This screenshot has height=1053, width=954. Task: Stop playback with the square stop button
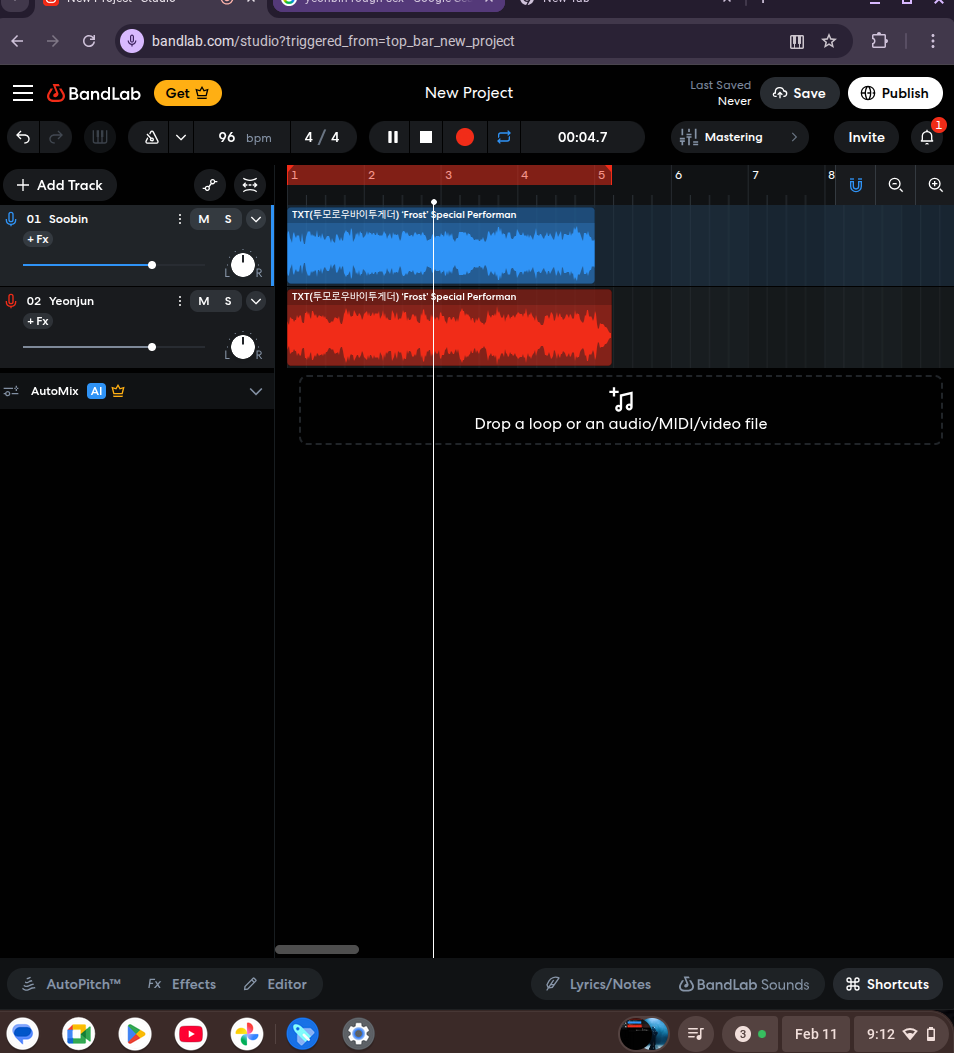point(426,137)
